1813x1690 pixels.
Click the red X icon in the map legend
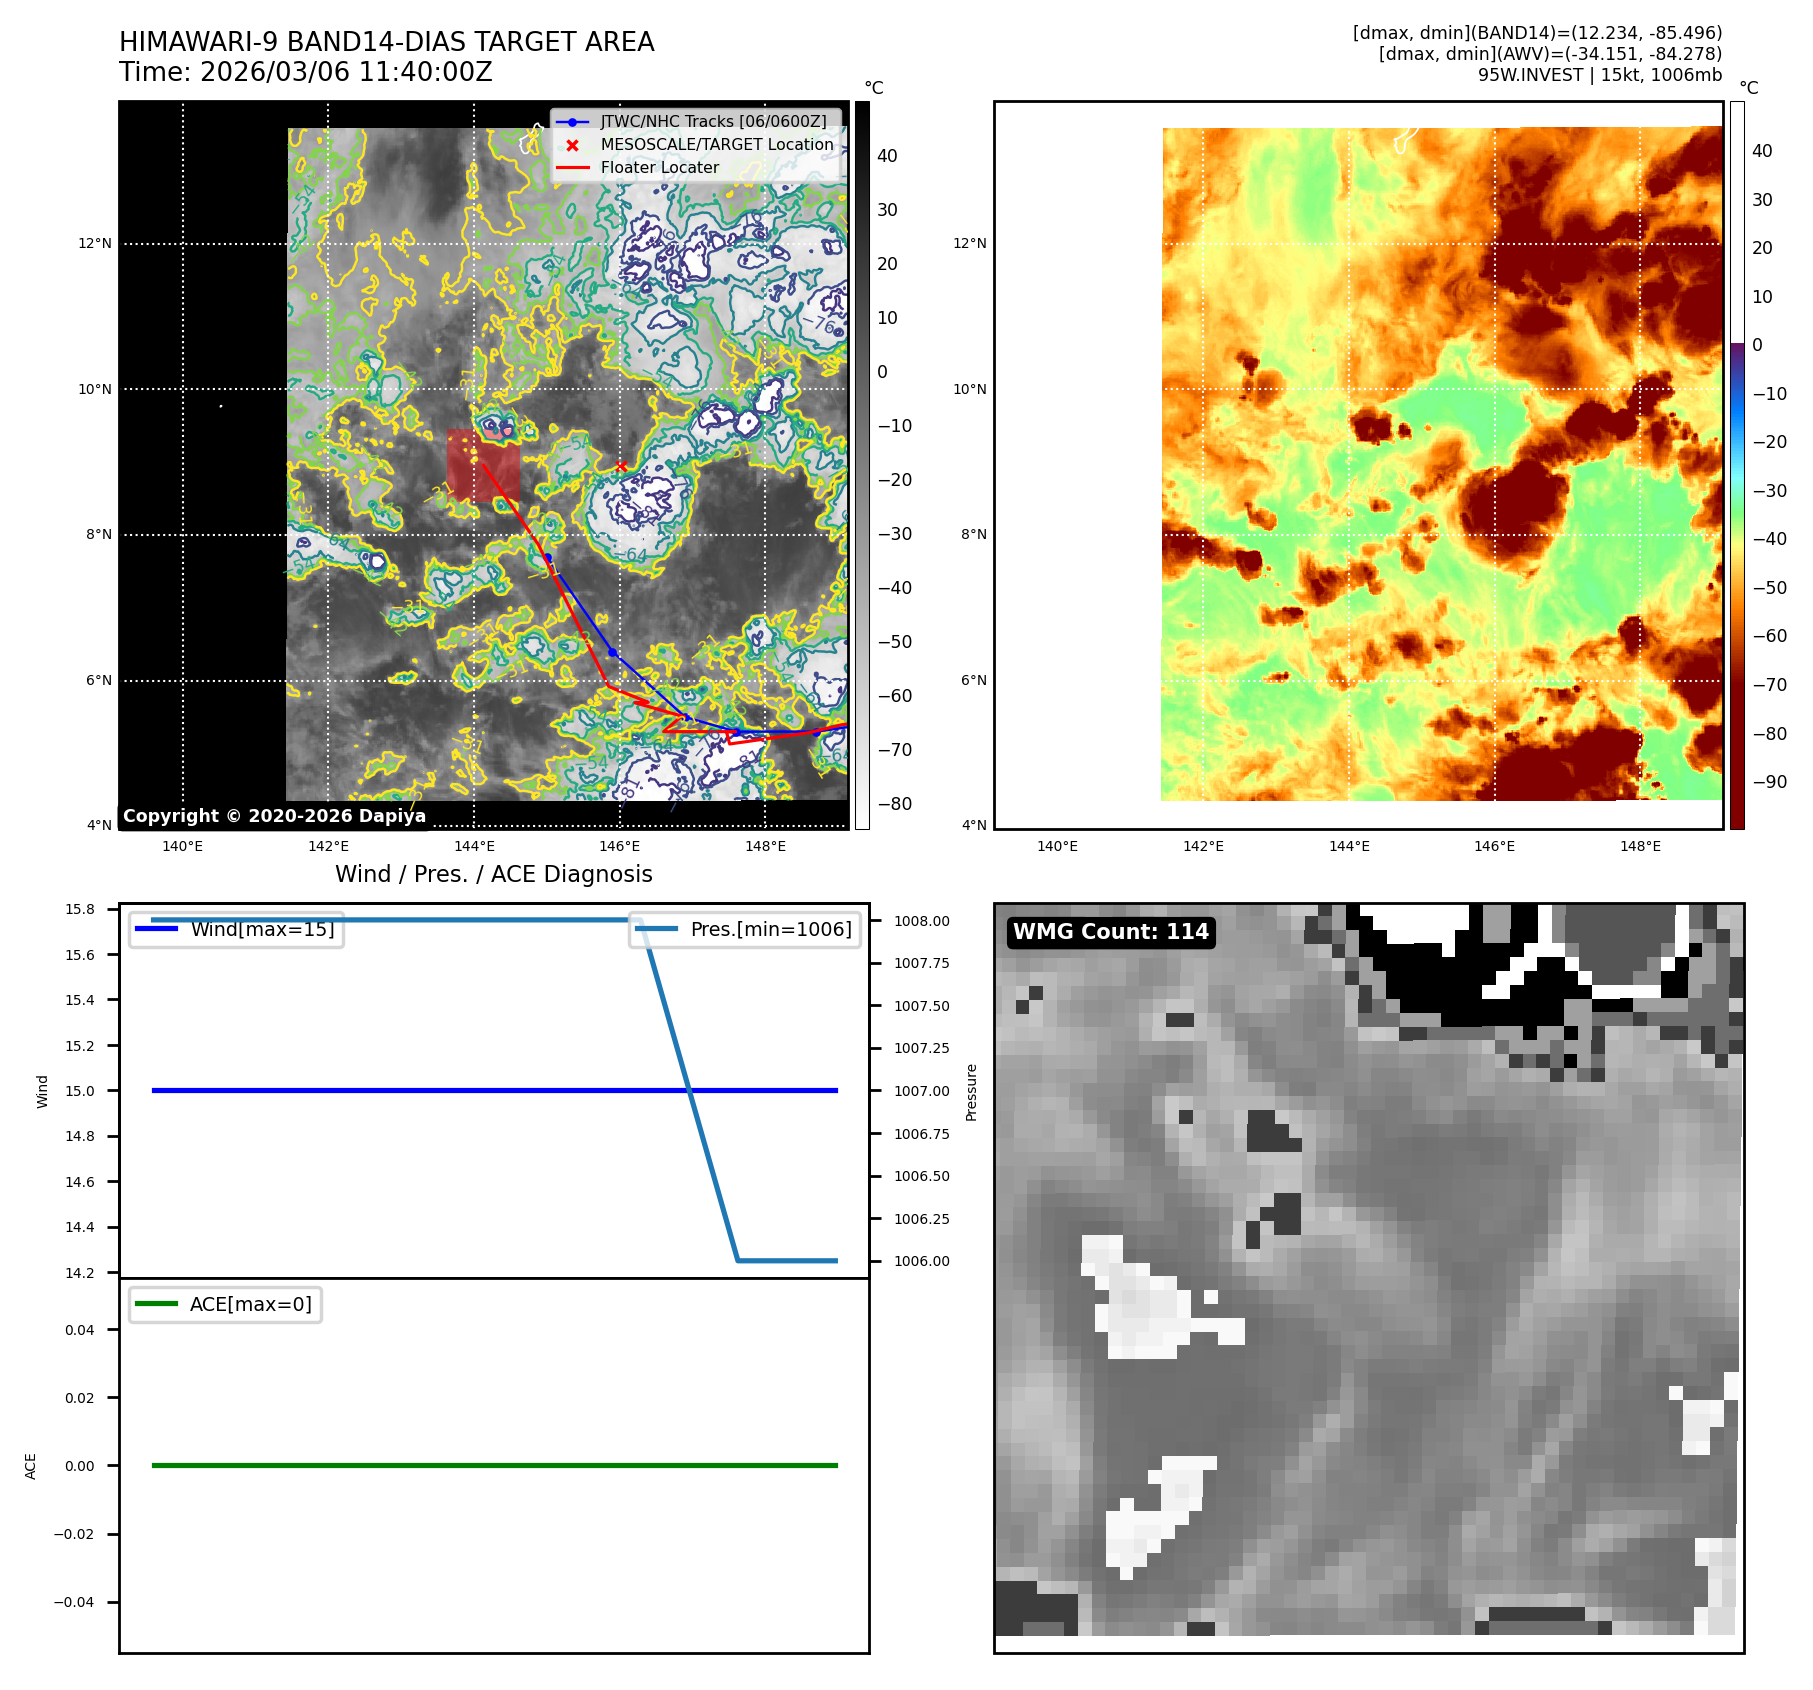[572, 145]
